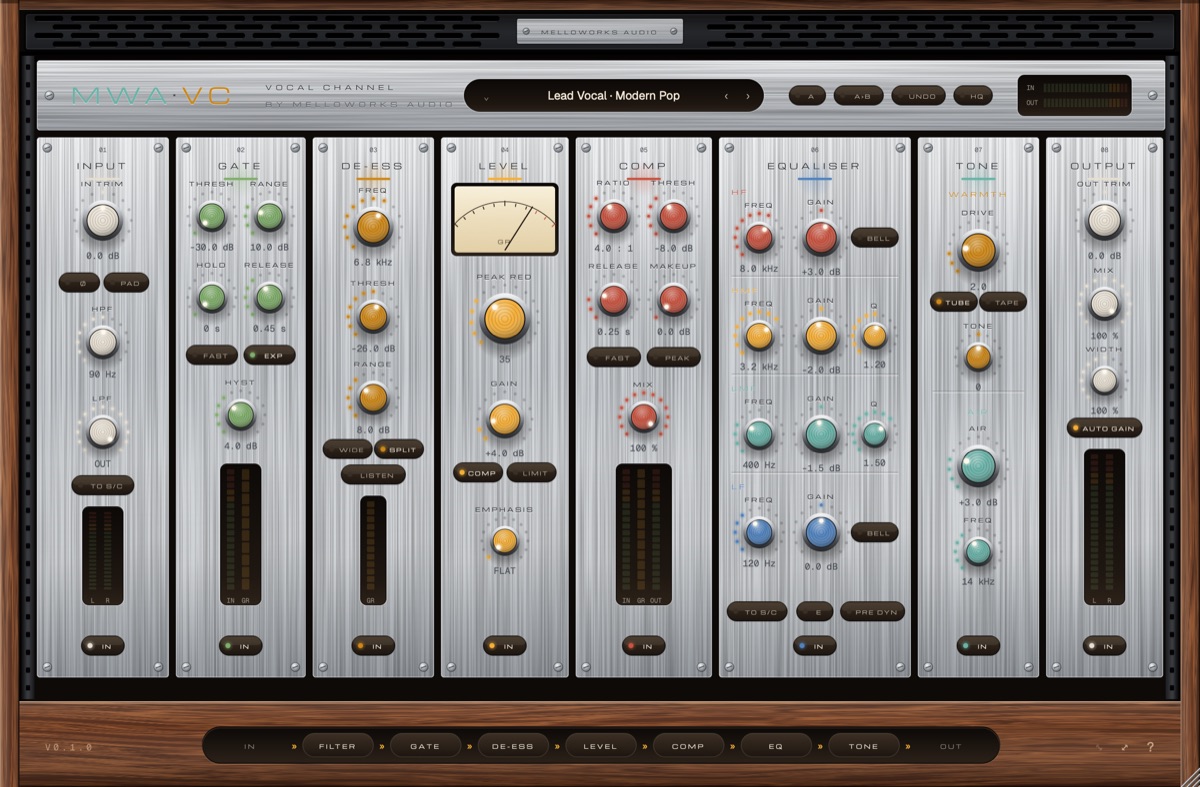
Task: Select LIMIT mode in Level module
Action: (532, 473)
